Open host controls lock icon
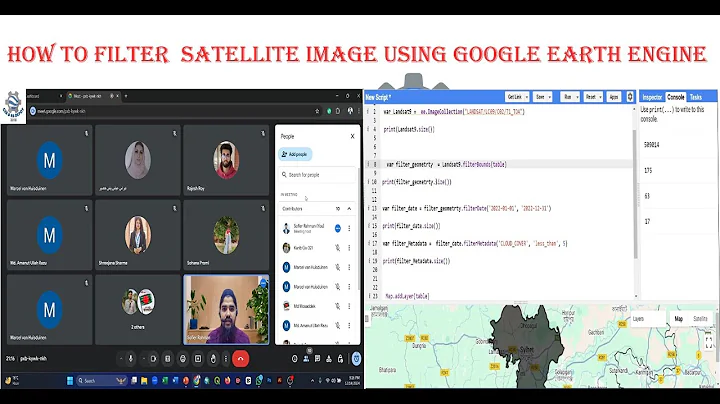Screen dimensions: 720x404 [x=340, y=359]
